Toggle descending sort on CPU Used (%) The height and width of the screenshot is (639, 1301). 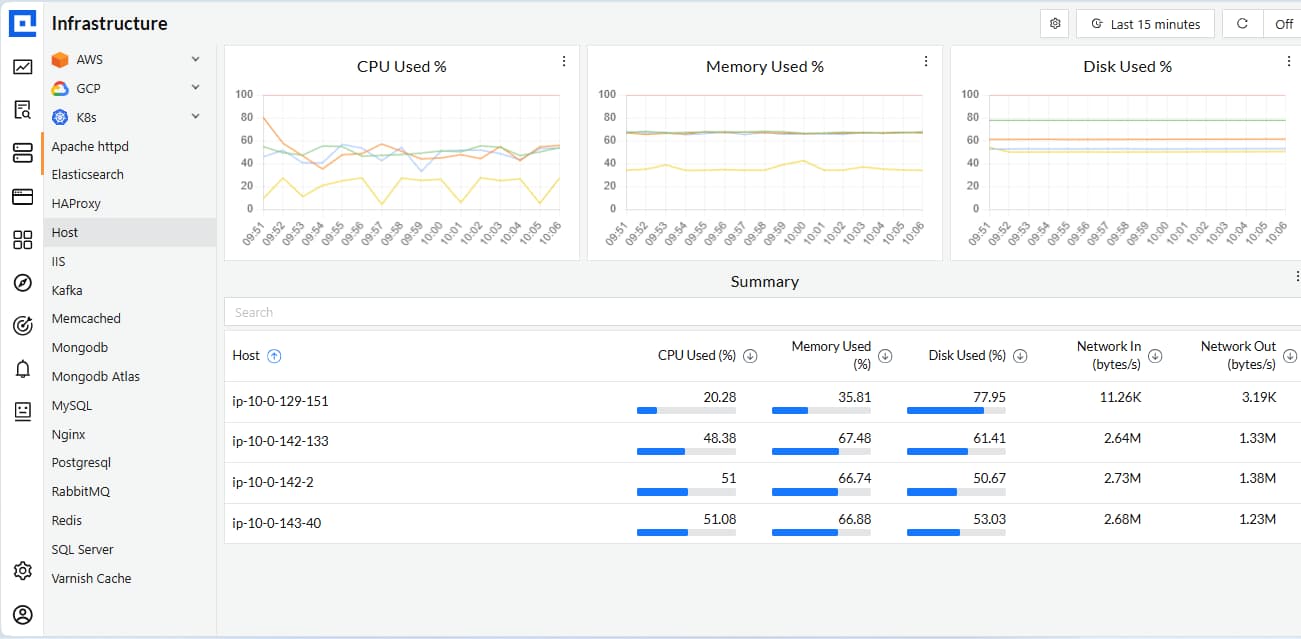pyautogui.click(x=750, y=355)
